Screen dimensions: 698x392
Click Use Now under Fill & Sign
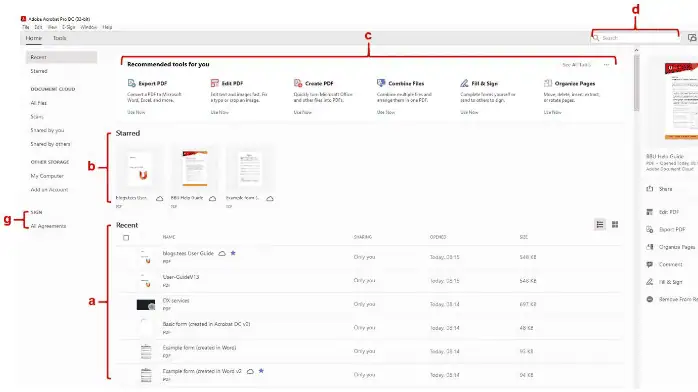469,113
